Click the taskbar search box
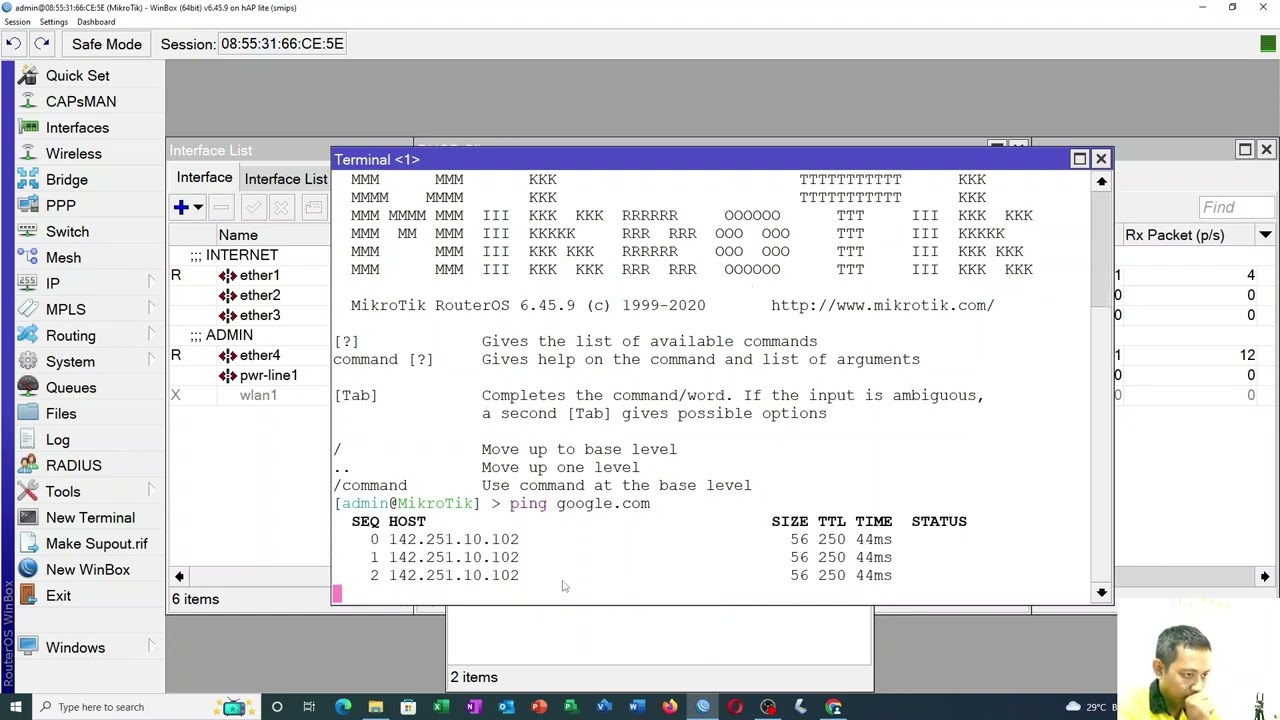Image resolution: width=1280 pixels, height=720 pixels. click(123, 707)
